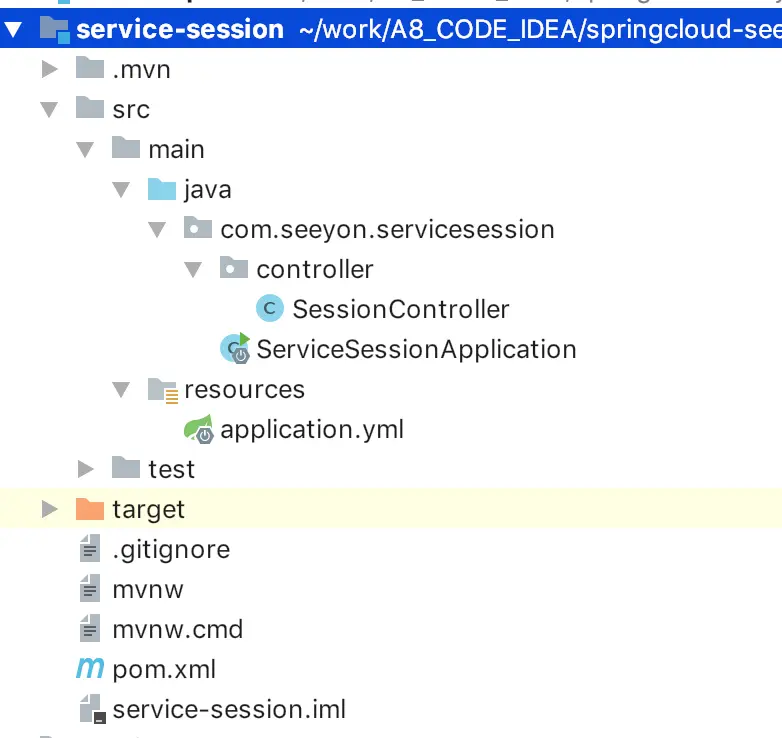Viewport: 782px width, 738px height.
Task: Select the mvnw.cmd file
Action: [x=177, y=629]
